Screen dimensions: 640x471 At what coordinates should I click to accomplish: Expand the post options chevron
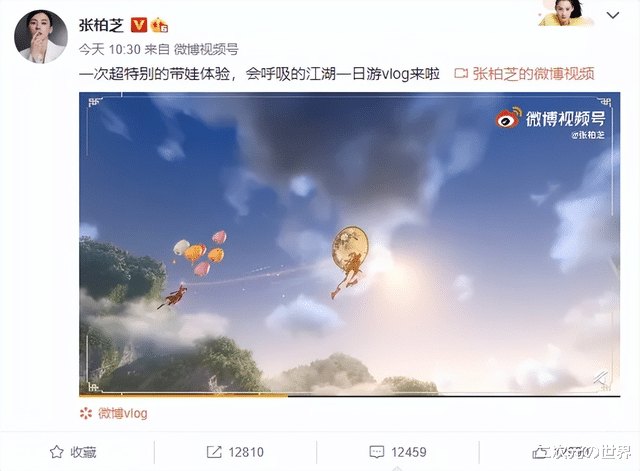[x=613, y=16]
